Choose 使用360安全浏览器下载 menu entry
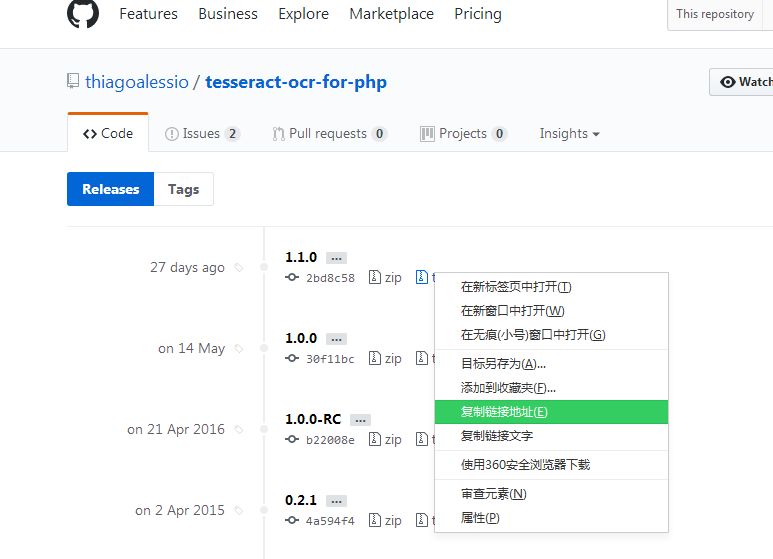Viewport: 773px width, 559px height. 551,465
